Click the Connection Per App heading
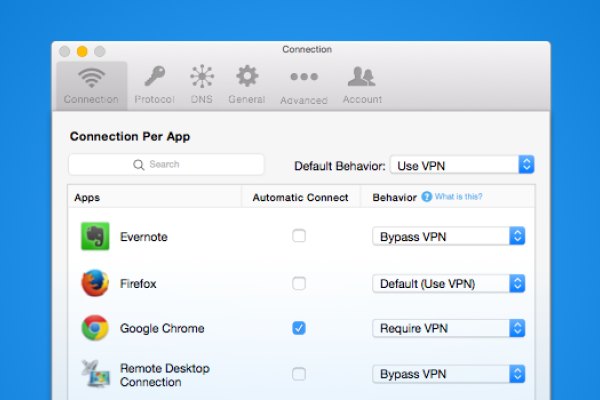Image resolution: width=600 pixels, height=400 pixels. 130,137
